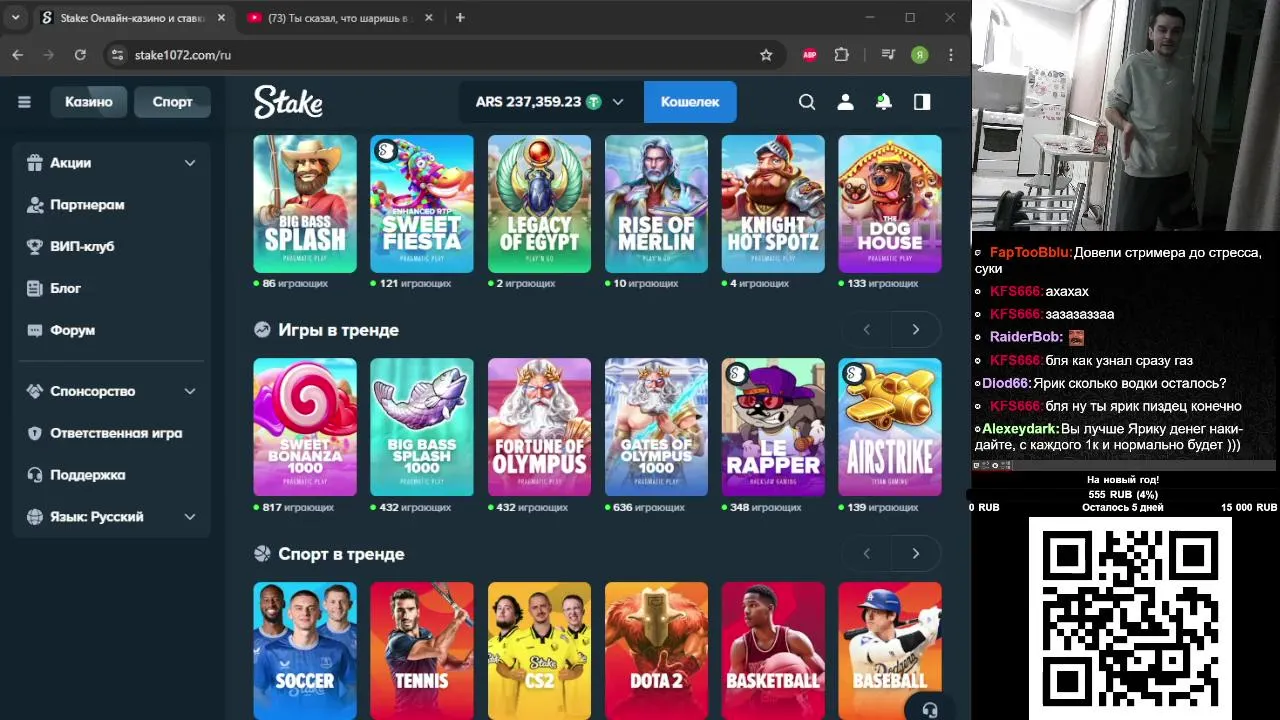Open the floating support headset button
The width and height of the screenshot is (1280, 720).
[930, 710]
